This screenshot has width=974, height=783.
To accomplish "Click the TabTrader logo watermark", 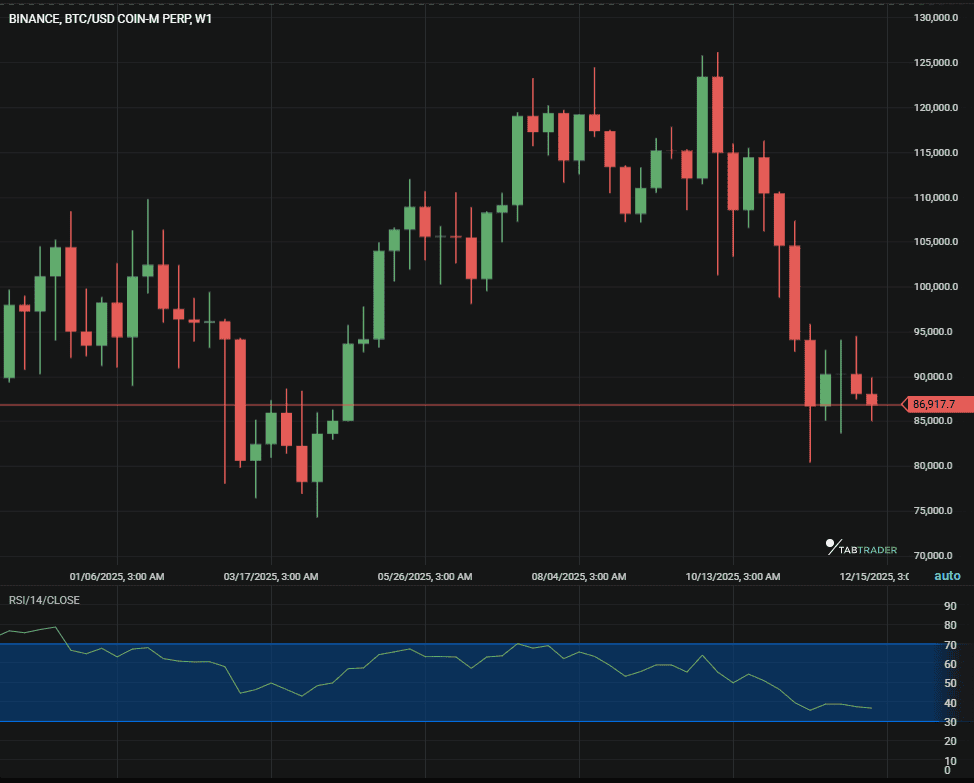I will [x=862, y=547].
